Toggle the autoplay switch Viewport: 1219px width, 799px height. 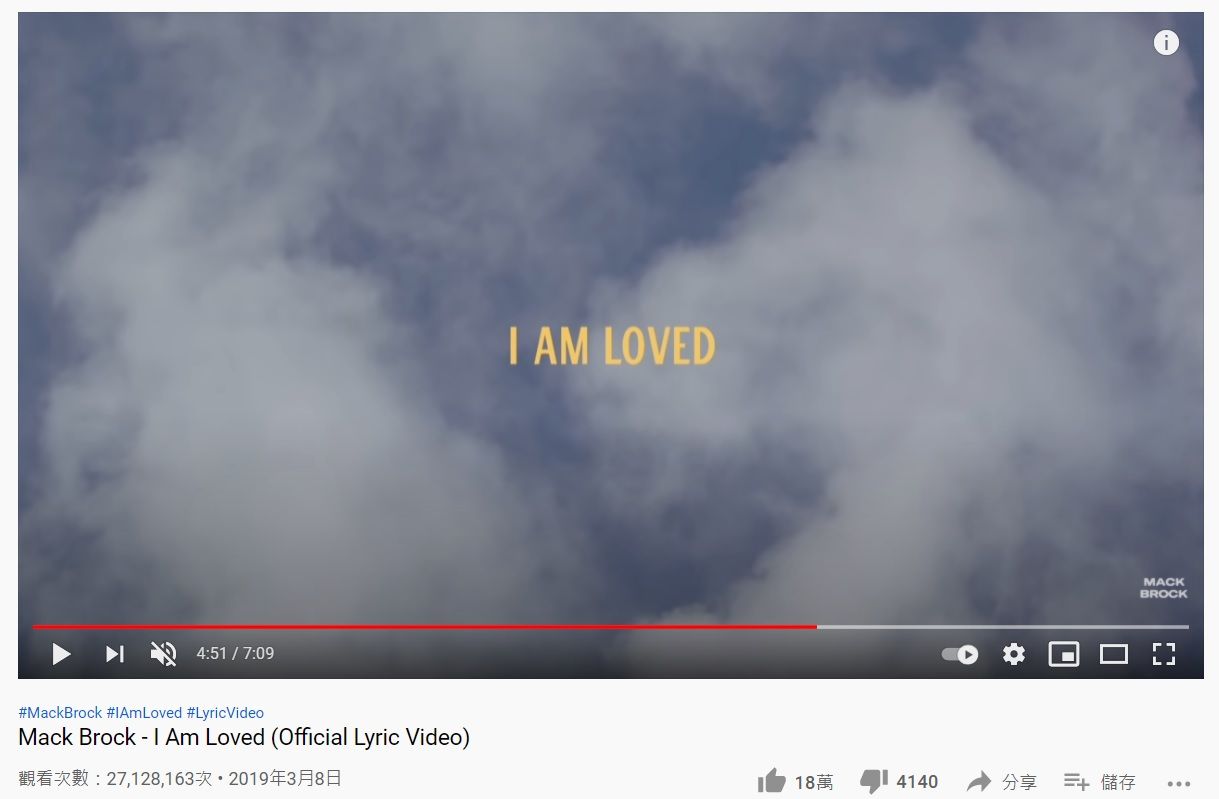point(960,654)
